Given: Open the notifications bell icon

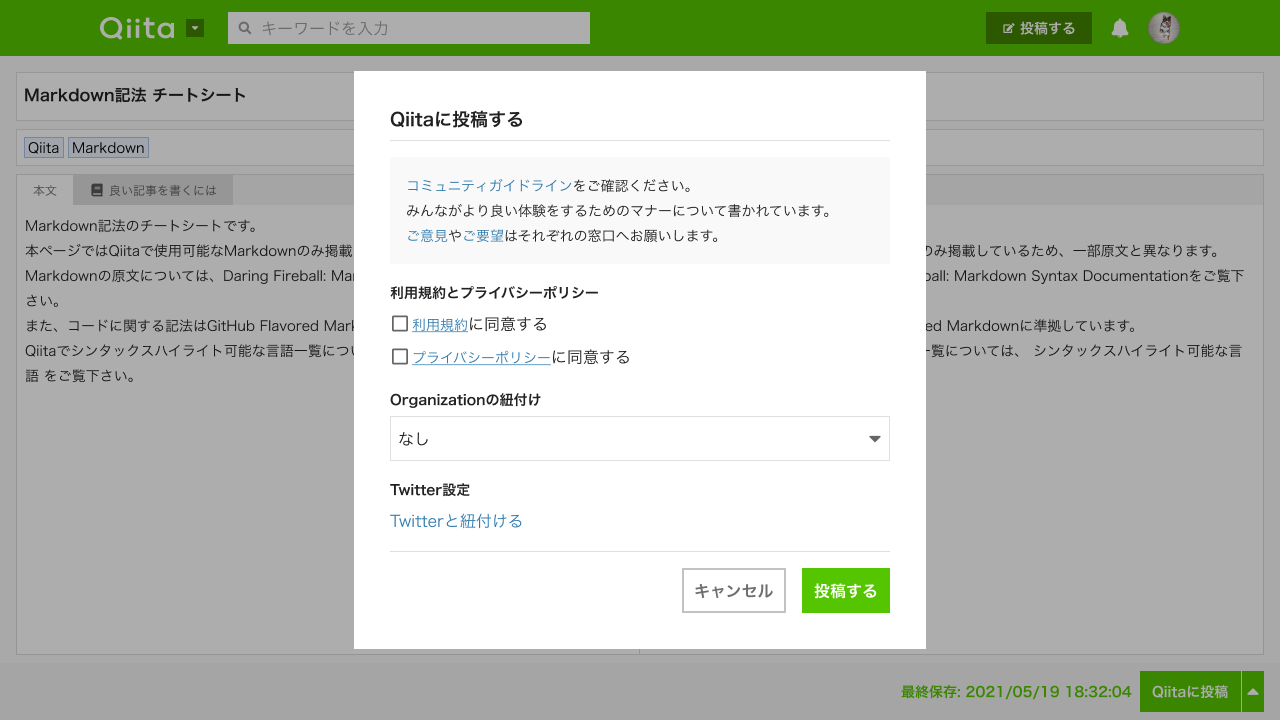Looking at the screenshot, I should (1120, 27).
